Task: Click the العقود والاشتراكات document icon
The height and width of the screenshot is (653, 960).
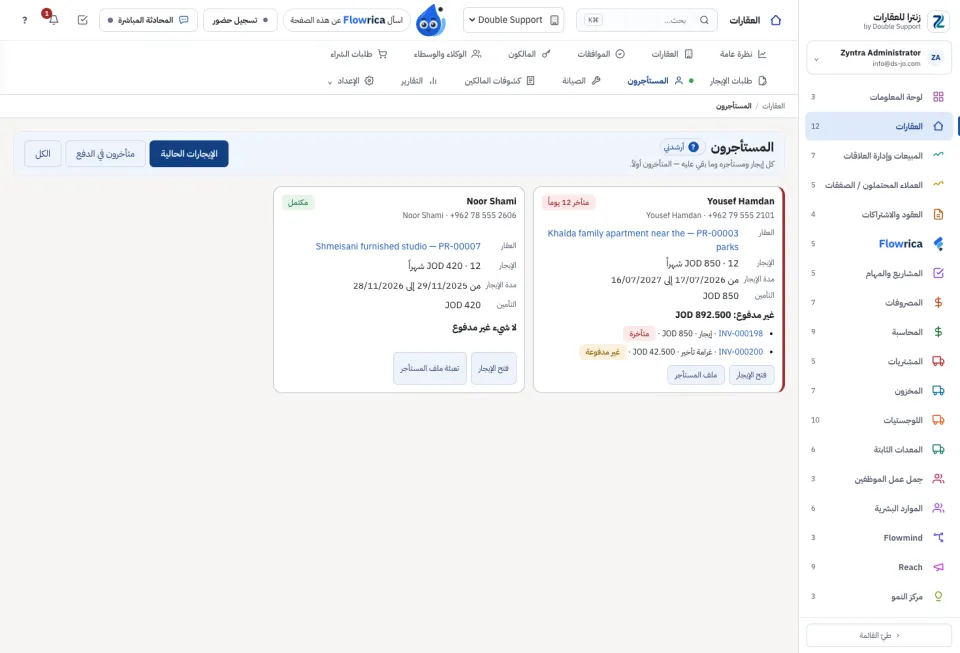Action: point(938,214)
